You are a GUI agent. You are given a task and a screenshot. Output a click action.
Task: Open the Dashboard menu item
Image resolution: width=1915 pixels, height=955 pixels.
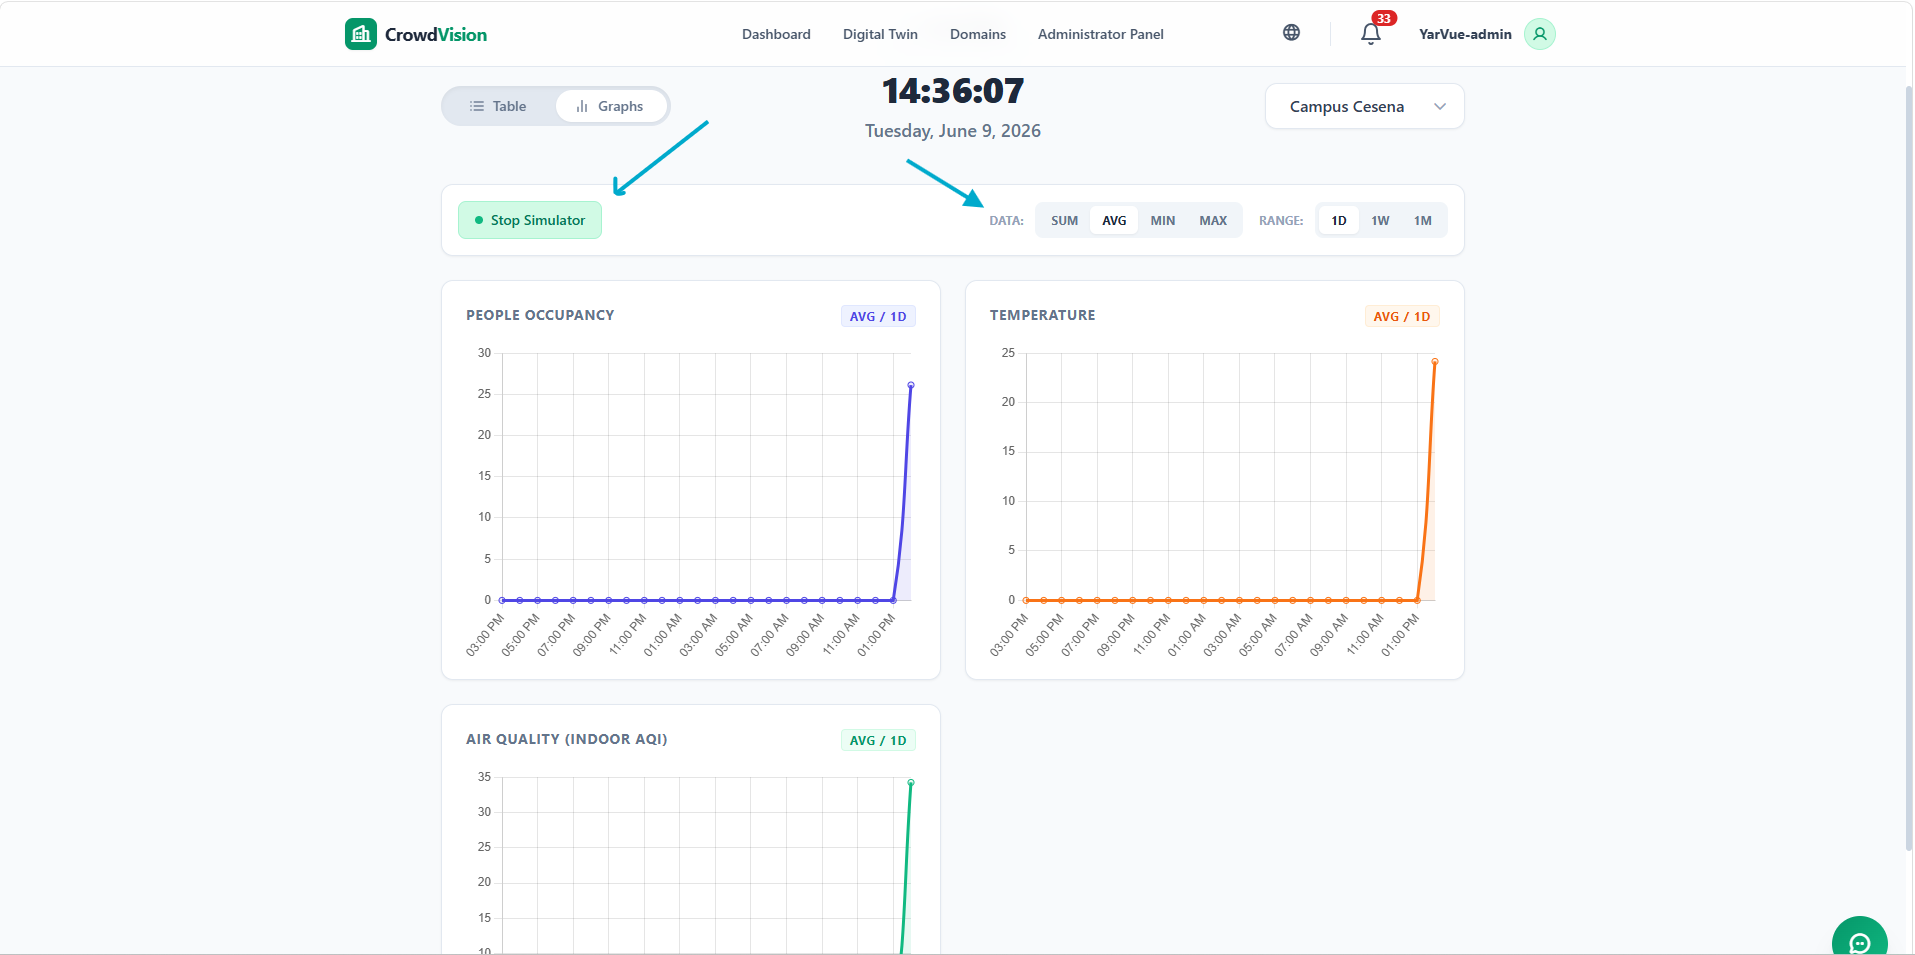click(x=776, y=34)
